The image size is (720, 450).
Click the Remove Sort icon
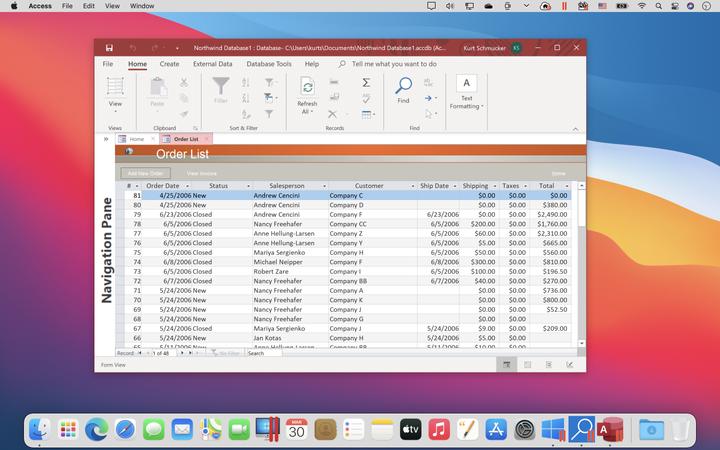coord(246,114)
